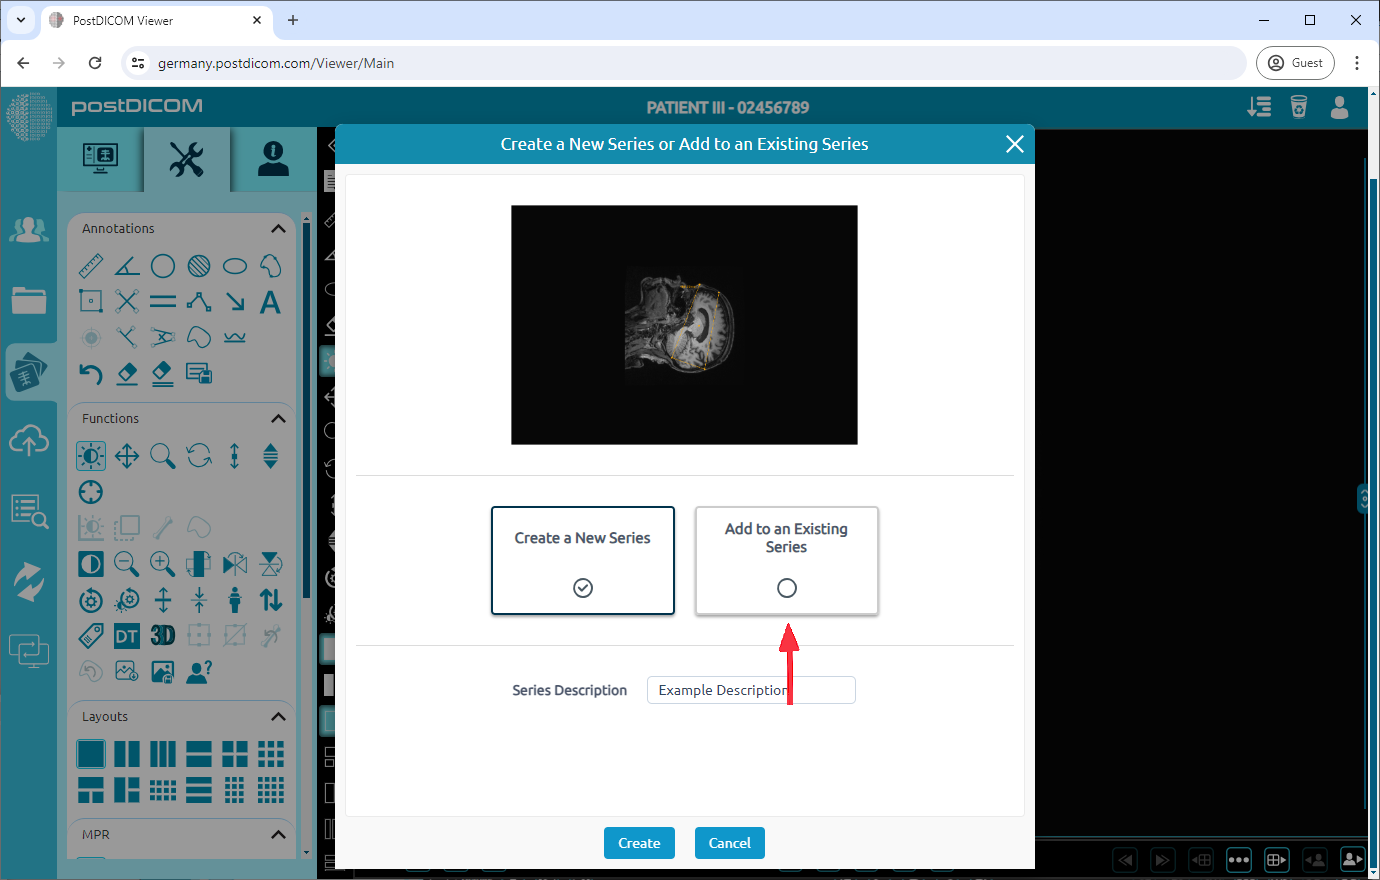This screenshot has height=880, width=1380.
Task: Select the pan move tool
Action: [x=127, y=457]
